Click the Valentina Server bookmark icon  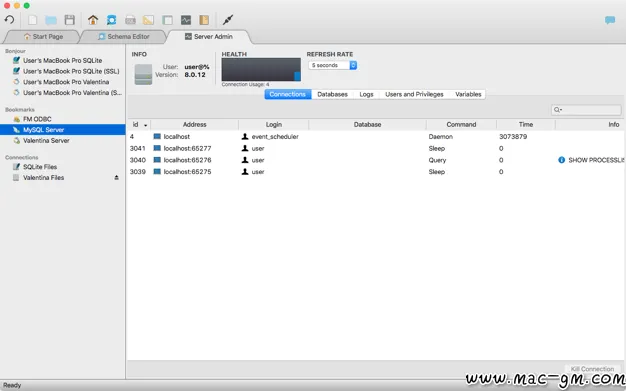click(x=16, y=141)
